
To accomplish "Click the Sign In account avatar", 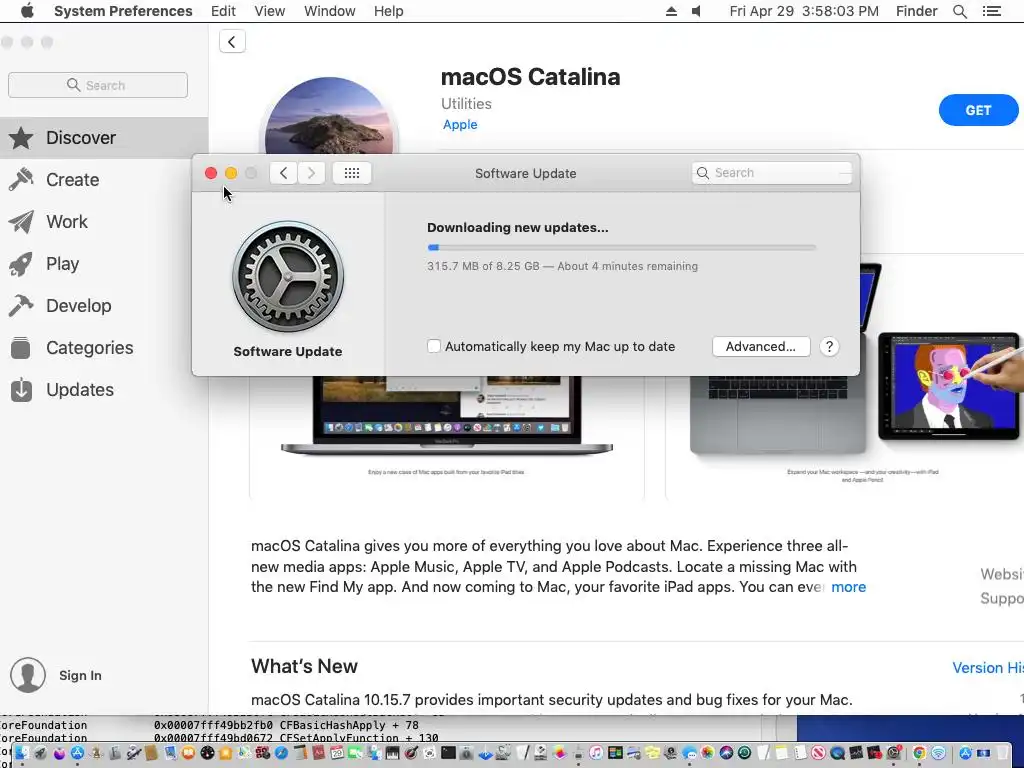I will [x=27, y=675].
